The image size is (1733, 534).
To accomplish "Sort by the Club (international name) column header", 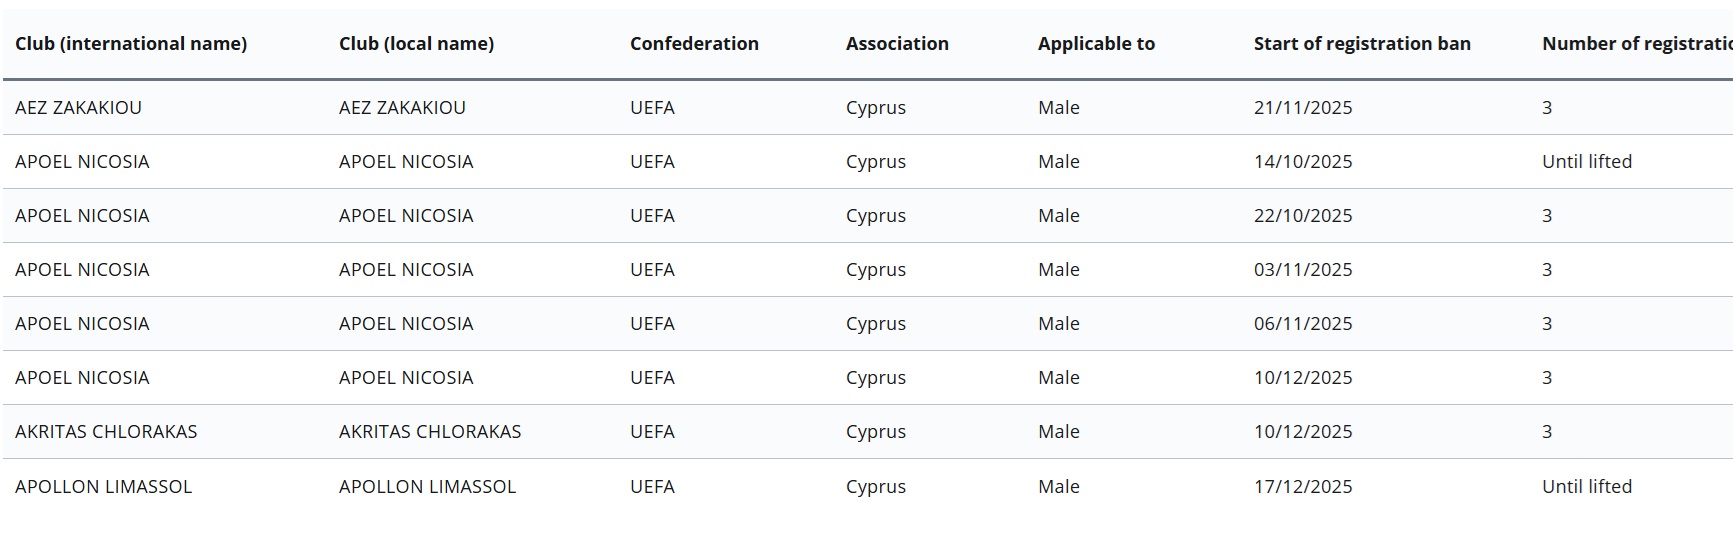I will click(x=131, y=44).
